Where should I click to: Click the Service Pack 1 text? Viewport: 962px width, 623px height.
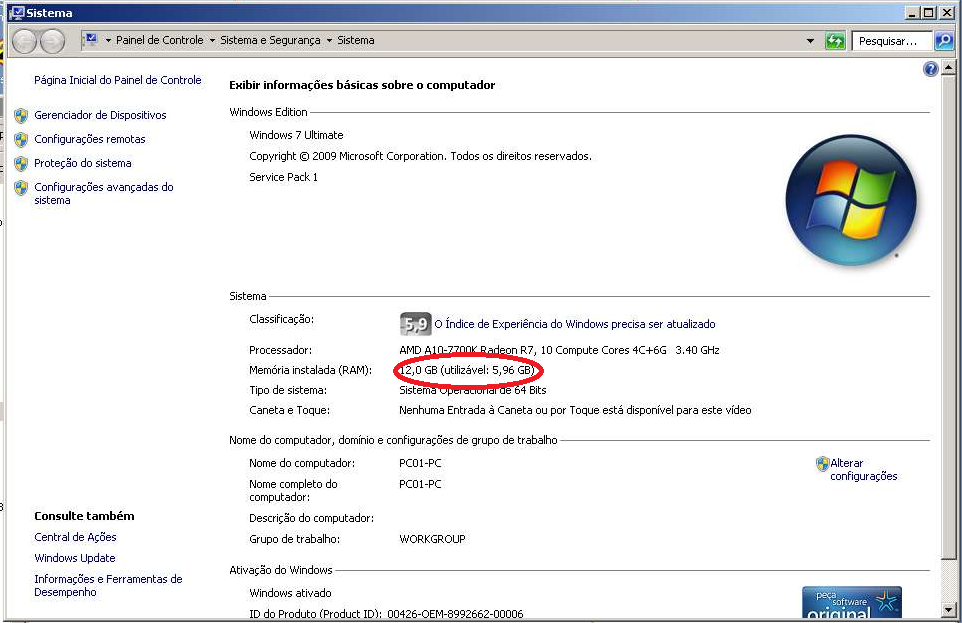tap(283, 177)
